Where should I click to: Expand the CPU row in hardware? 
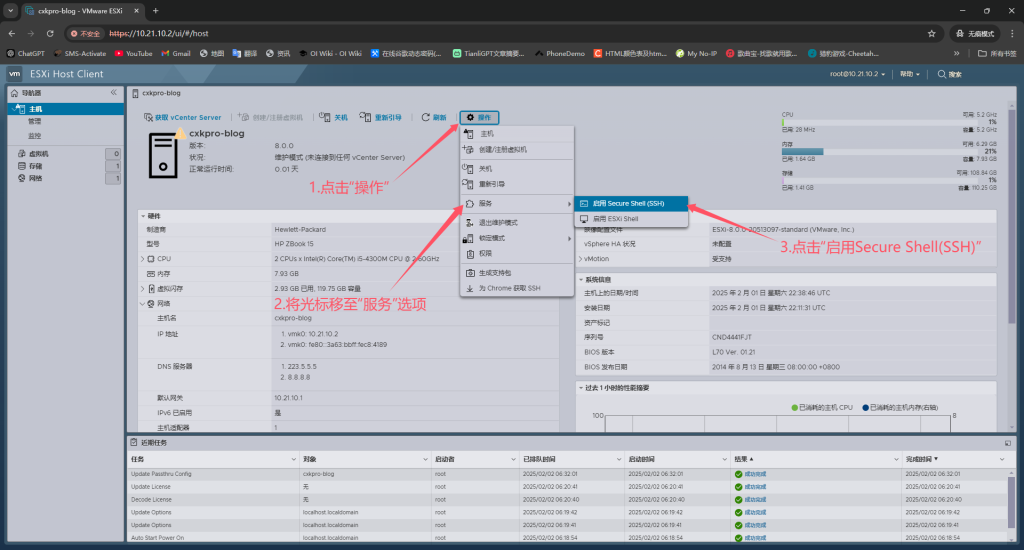click(142, 259)
